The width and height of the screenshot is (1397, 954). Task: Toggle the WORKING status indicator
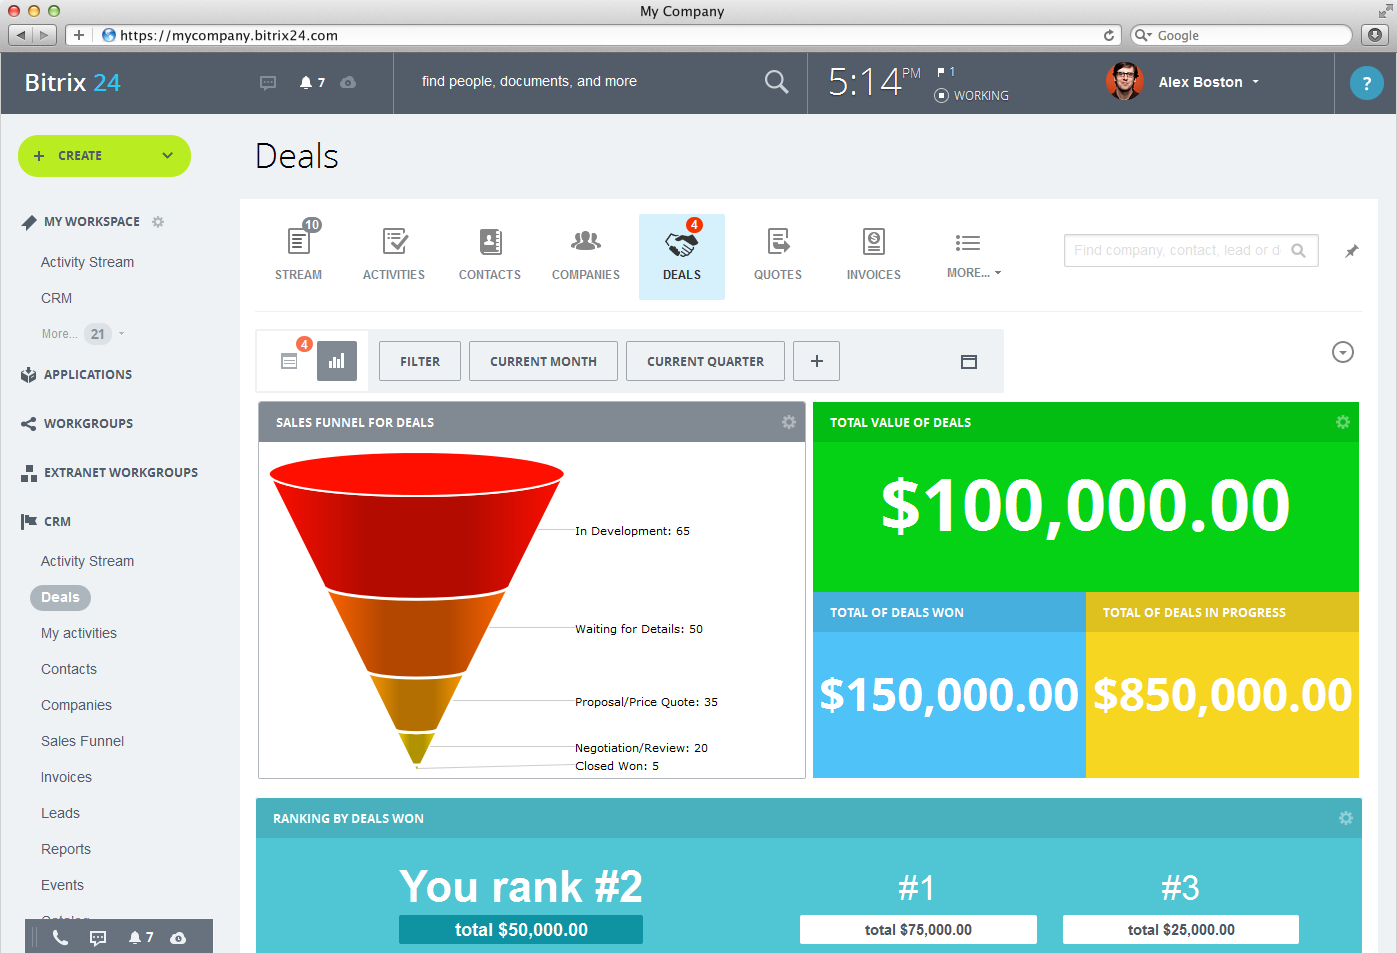971,96
